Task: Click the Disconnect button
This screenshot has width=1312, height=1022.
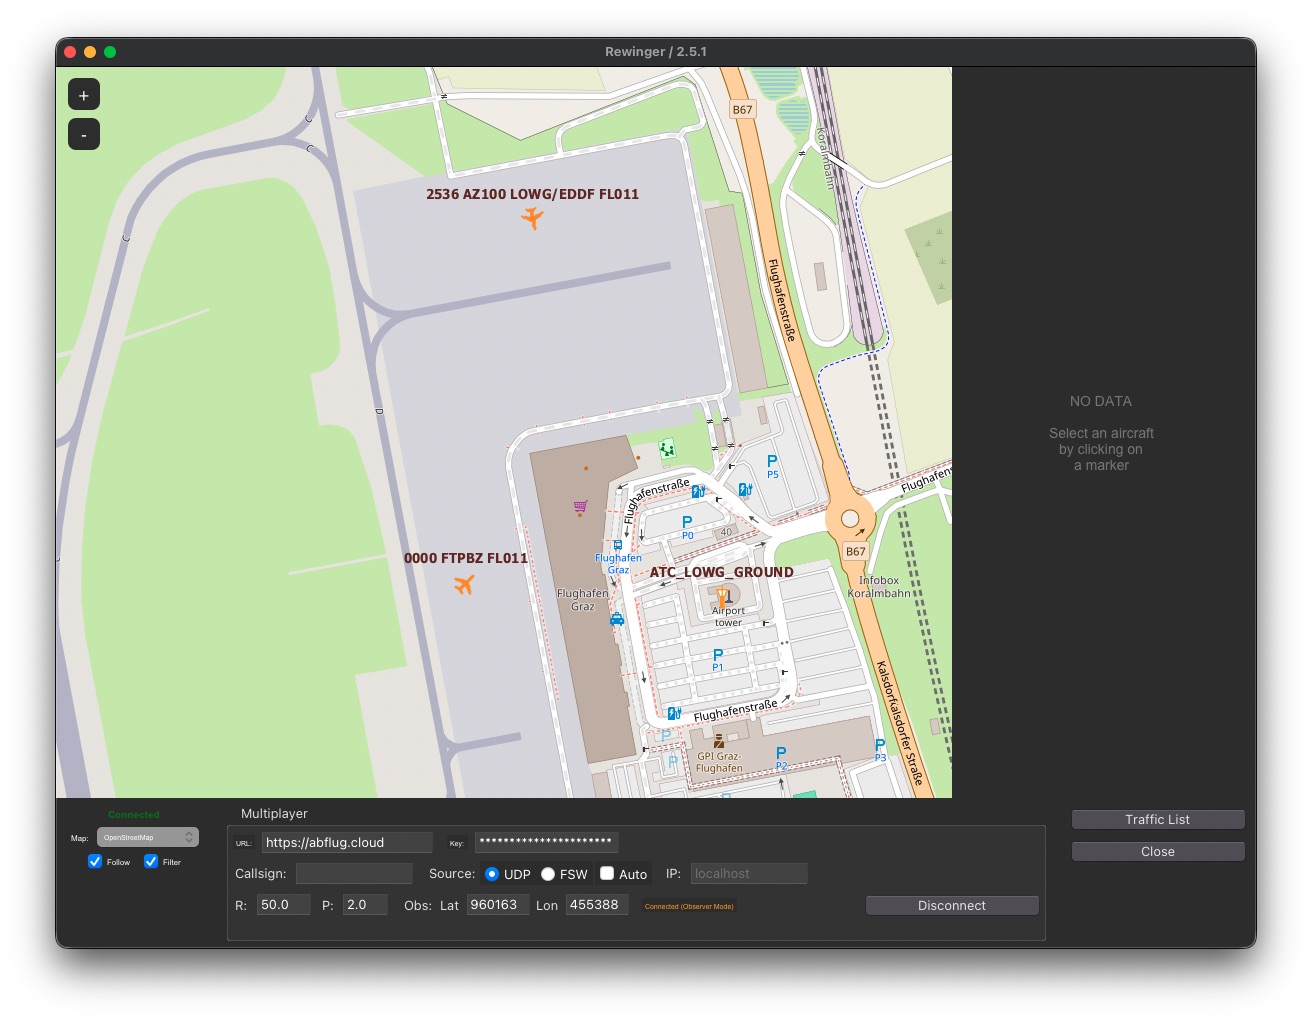Action: [951, 905]
